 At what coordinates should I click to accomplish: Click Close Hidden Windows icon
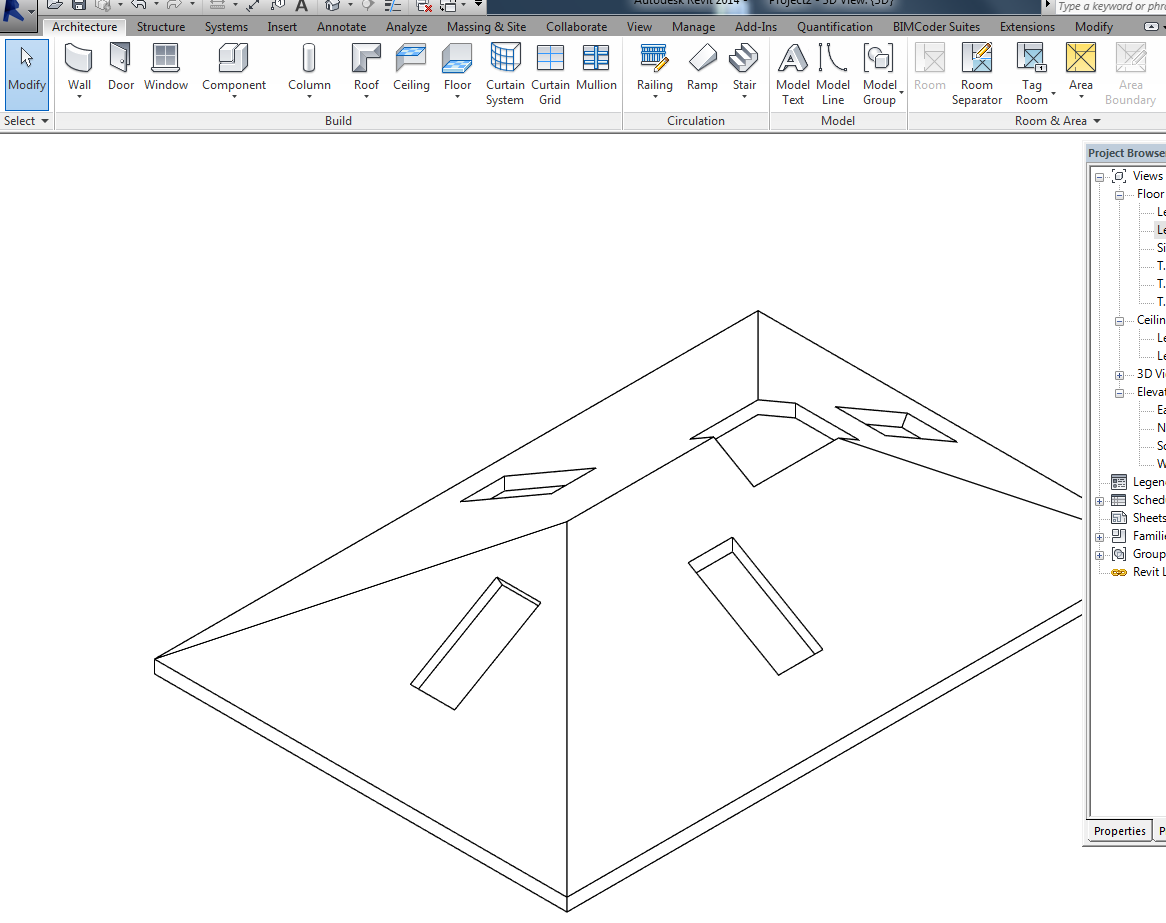coord(425,6)
